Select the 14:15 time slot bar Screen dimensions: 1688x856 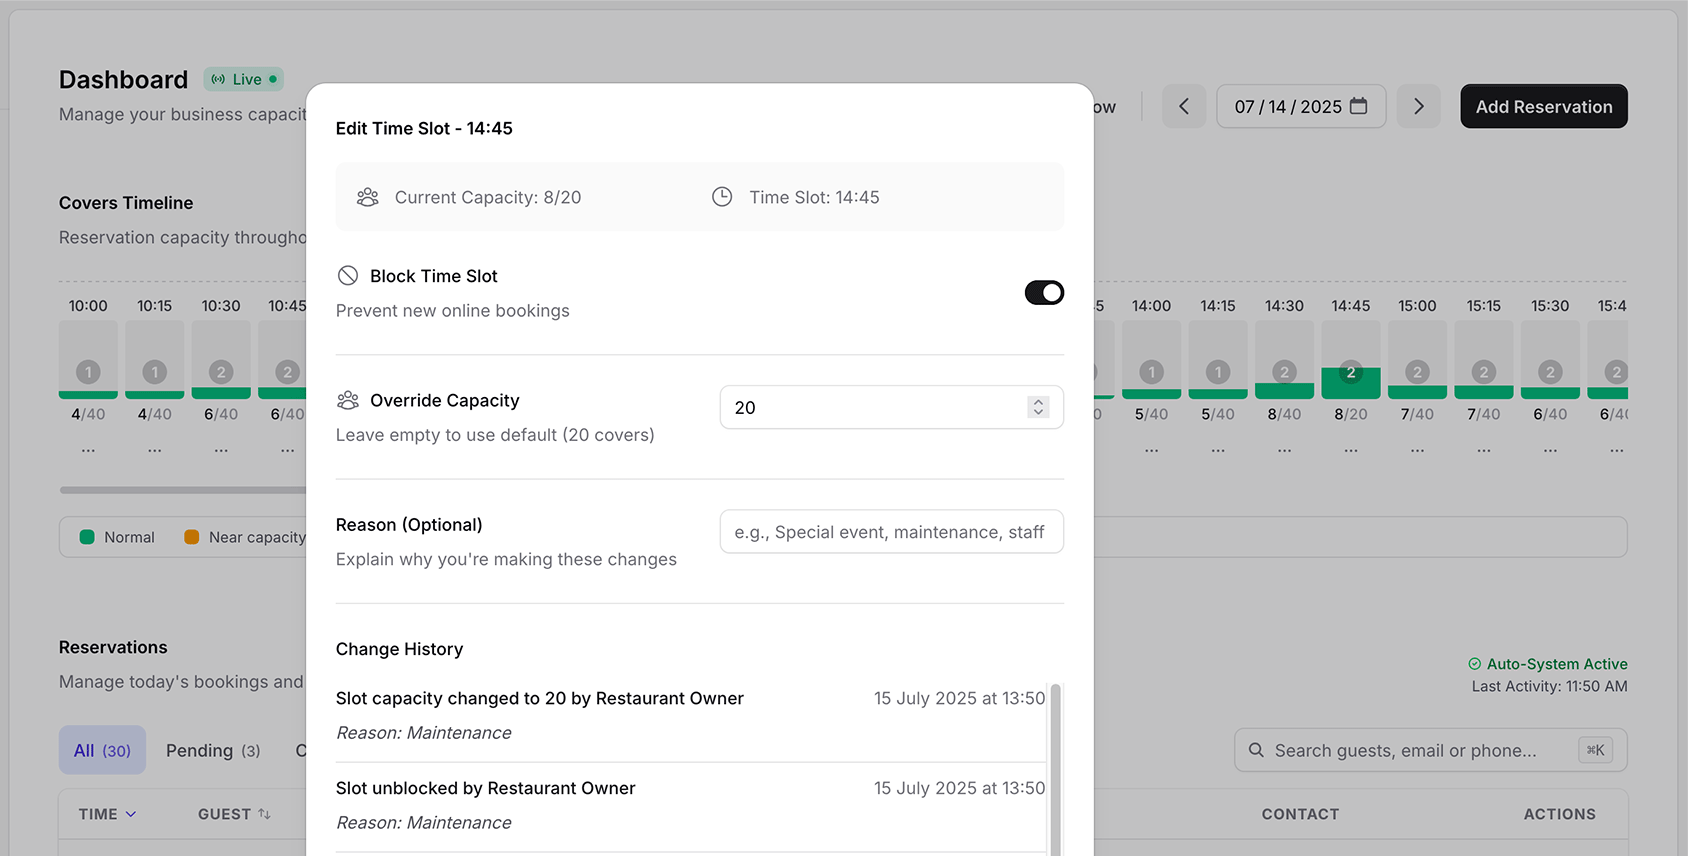1218,359
